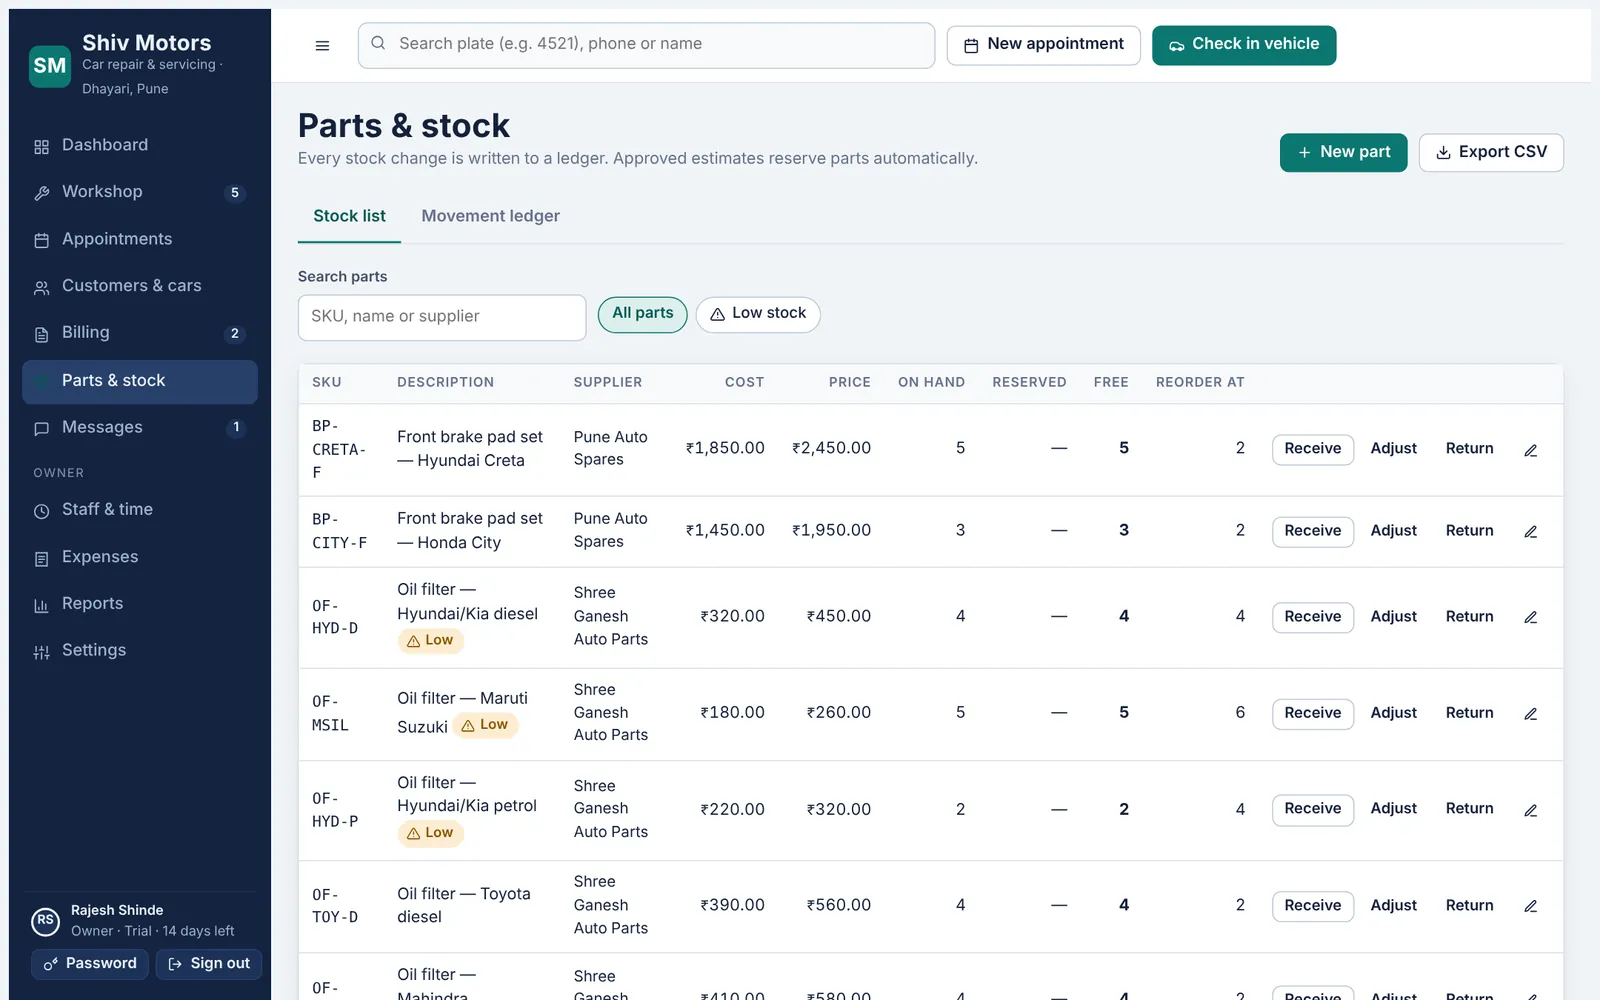1600x1000 pixels.
Task: Switch to Stock list tab
Action: pyautogui.click(x=349, y=217)
